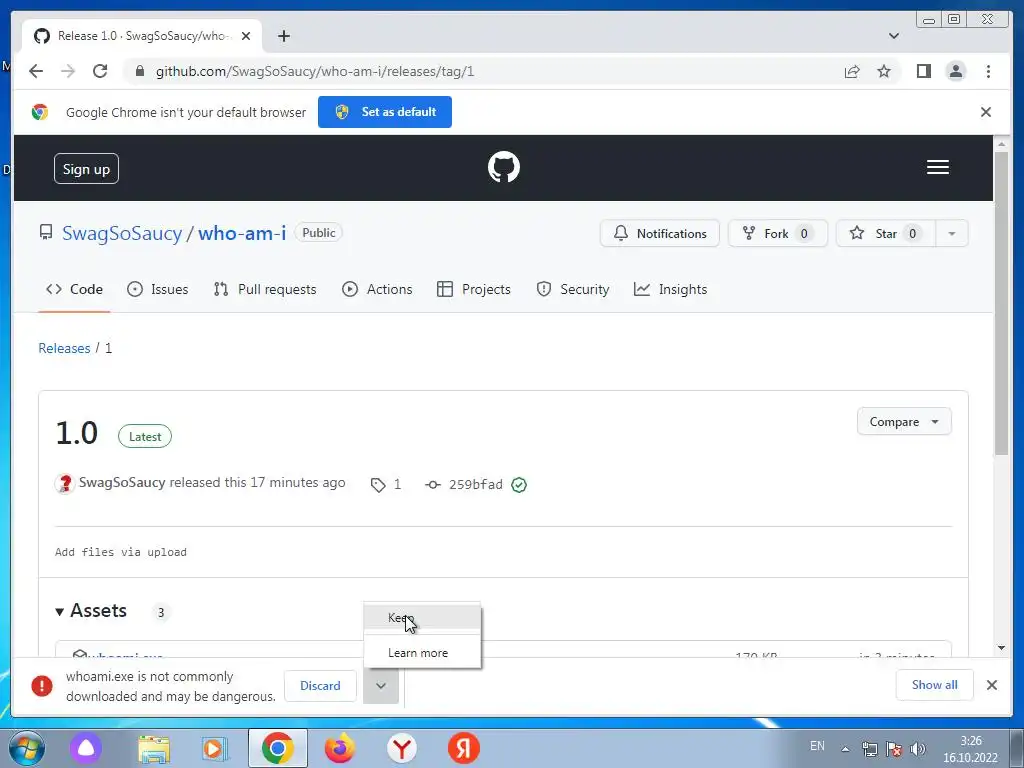Viewport: 1024px width, 768px height.
Task: Click the GitHub Octocat logo in header
Action: [504, 167]
